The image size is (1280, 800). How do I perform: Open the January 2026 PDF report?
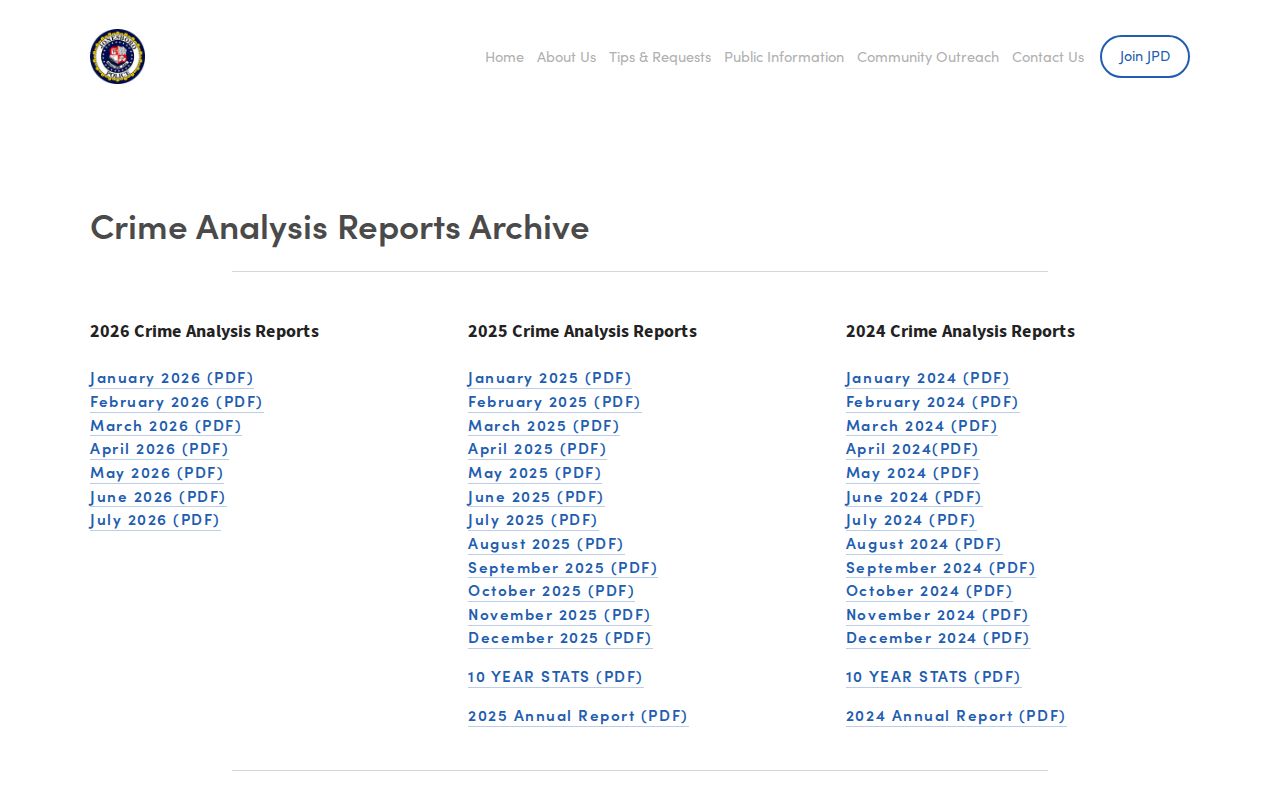pos(172,378)
